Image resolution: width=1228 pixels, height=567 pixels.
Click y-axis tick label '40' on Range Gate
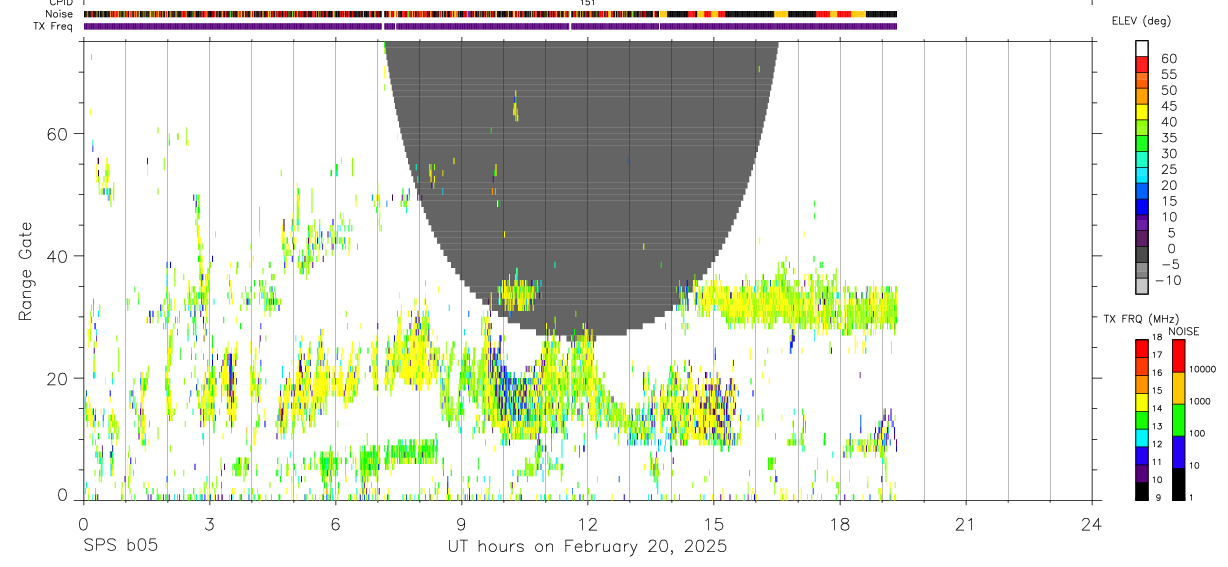pyautogui.click(x=59, y=256)
